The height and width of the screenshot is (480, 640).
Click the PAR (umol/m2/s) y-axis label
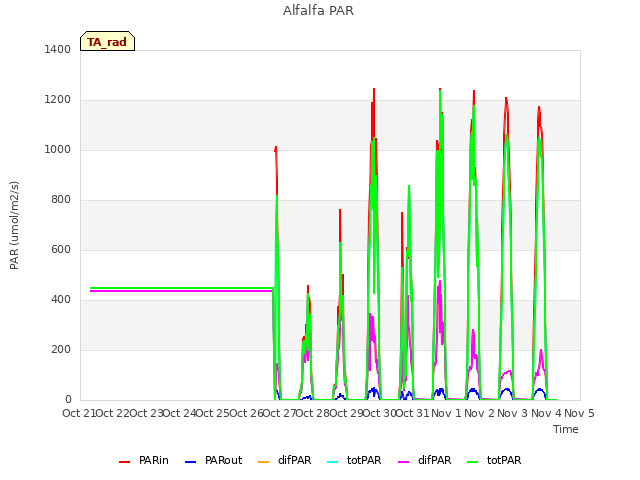(x=14, y=225)
